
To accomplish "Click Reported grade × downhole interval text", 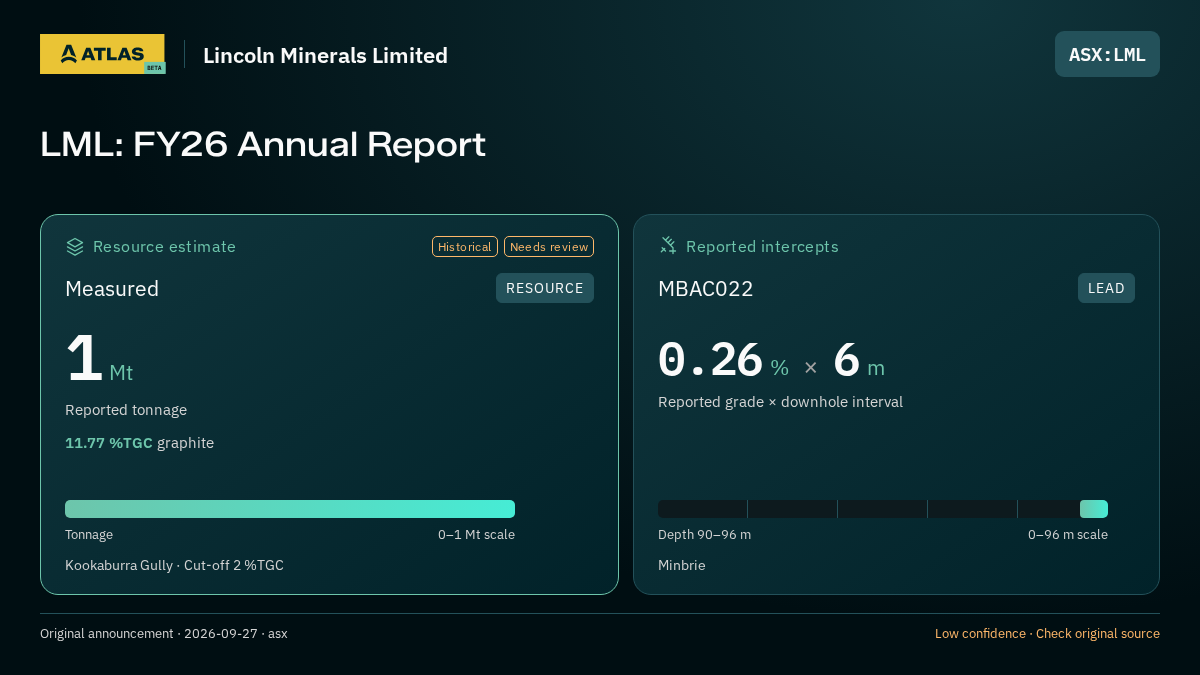I will (x=780, y=402).
